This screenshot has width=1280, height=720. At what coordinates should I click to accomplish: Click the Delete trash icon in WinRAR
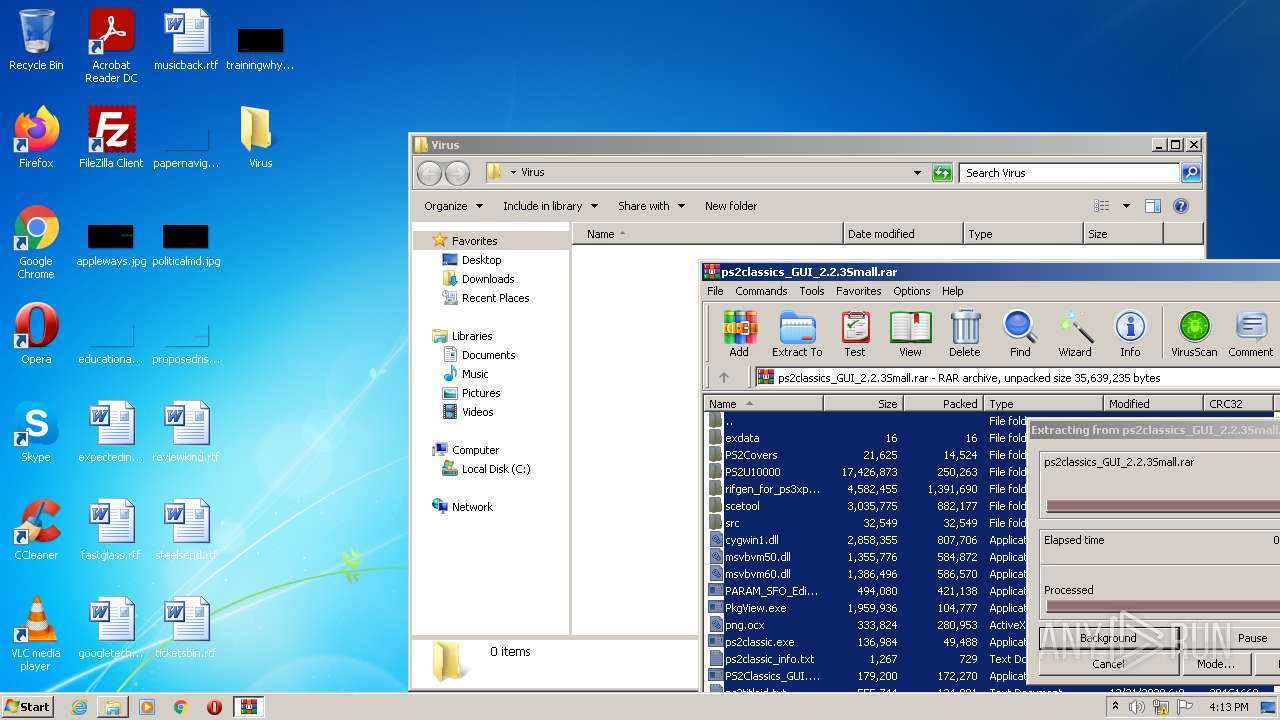[965, 334]
